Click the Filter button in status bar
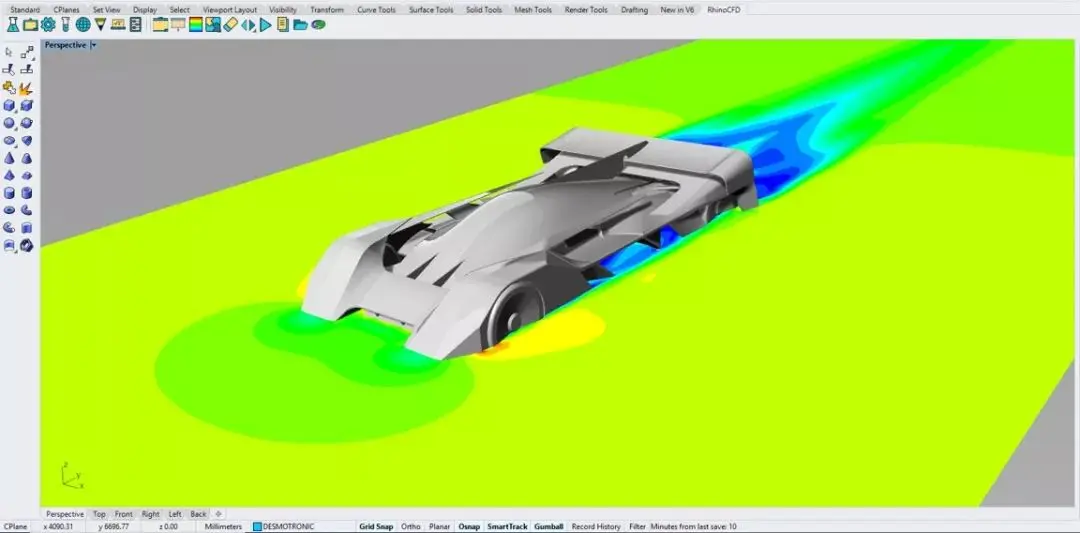 [x=637, y=527]
